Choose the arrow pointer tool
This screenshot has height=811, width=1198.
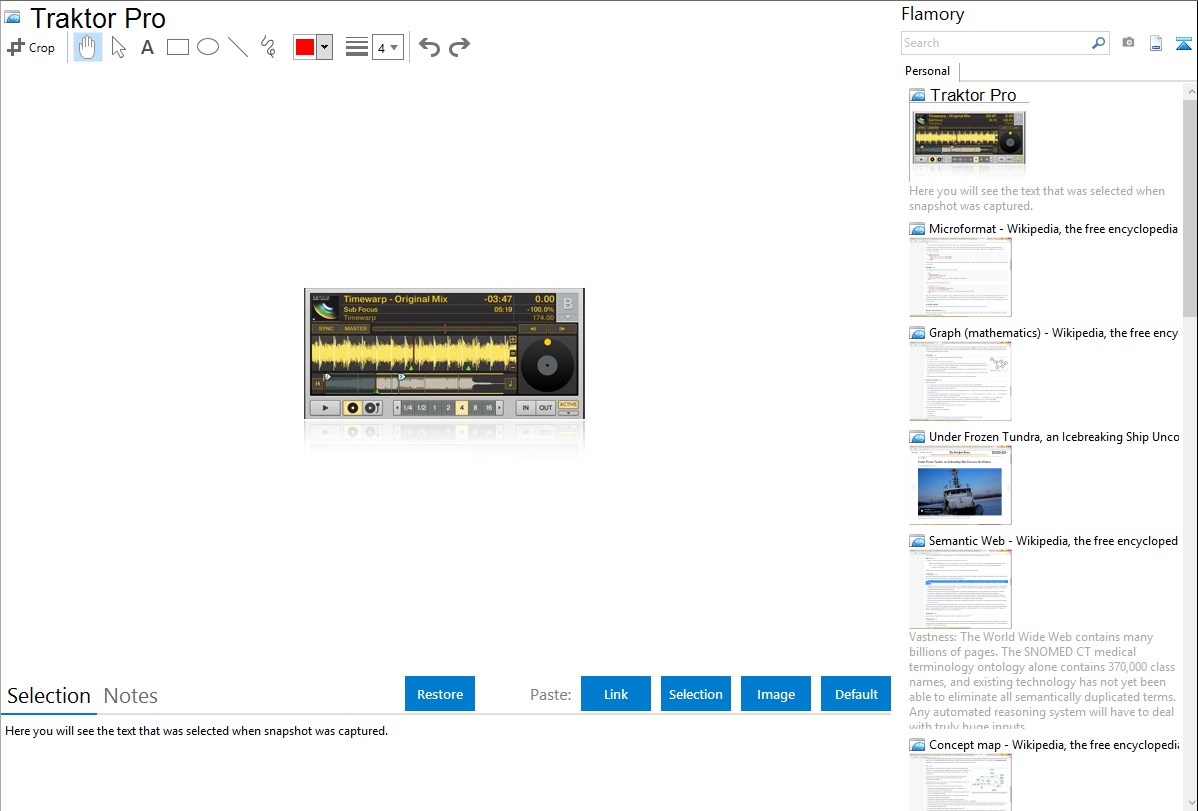tap(118, 47)
